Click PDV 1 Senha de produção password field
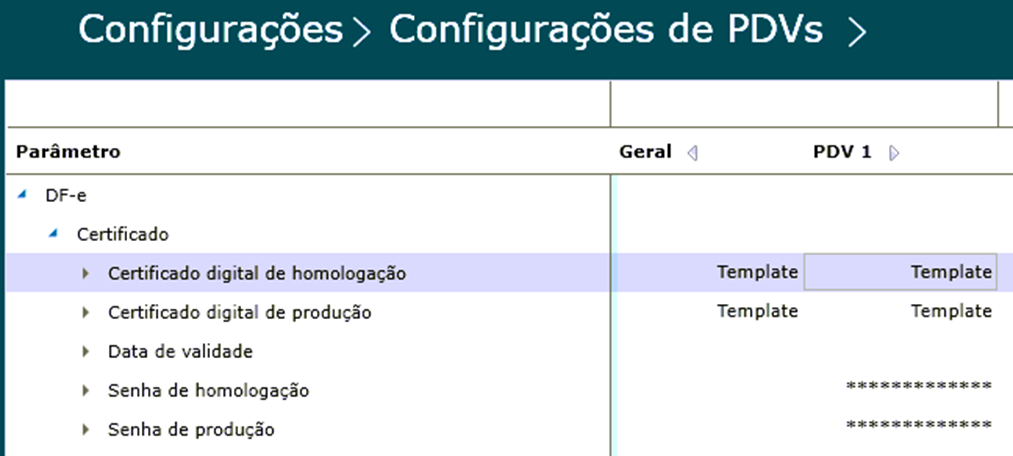The width and height of the screenshot is (1013, 456). tap(918, 426)
